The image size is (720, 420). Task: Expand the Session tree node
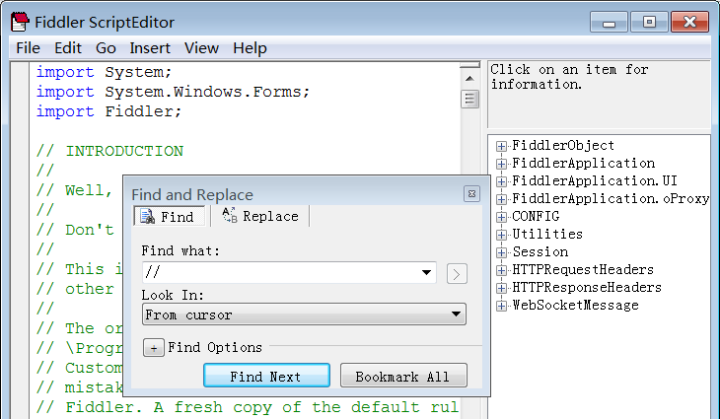pos(501,253)
